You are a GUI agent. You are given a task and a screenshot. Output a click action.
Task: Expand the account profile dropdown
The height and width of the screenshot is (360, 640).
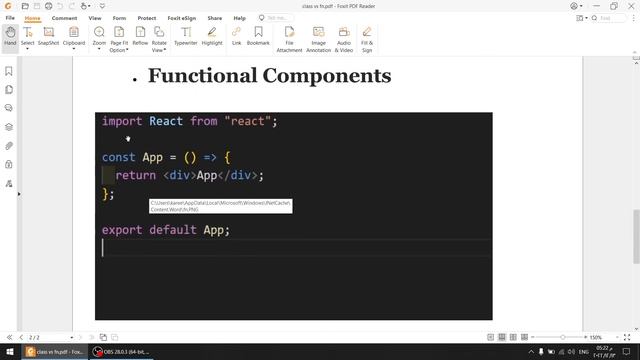[x=581, y=6]
